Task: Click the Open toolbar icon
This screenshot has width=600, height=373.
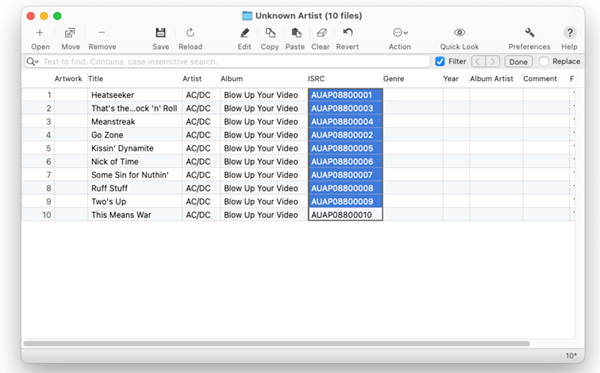Action: [x=40, y=33]
